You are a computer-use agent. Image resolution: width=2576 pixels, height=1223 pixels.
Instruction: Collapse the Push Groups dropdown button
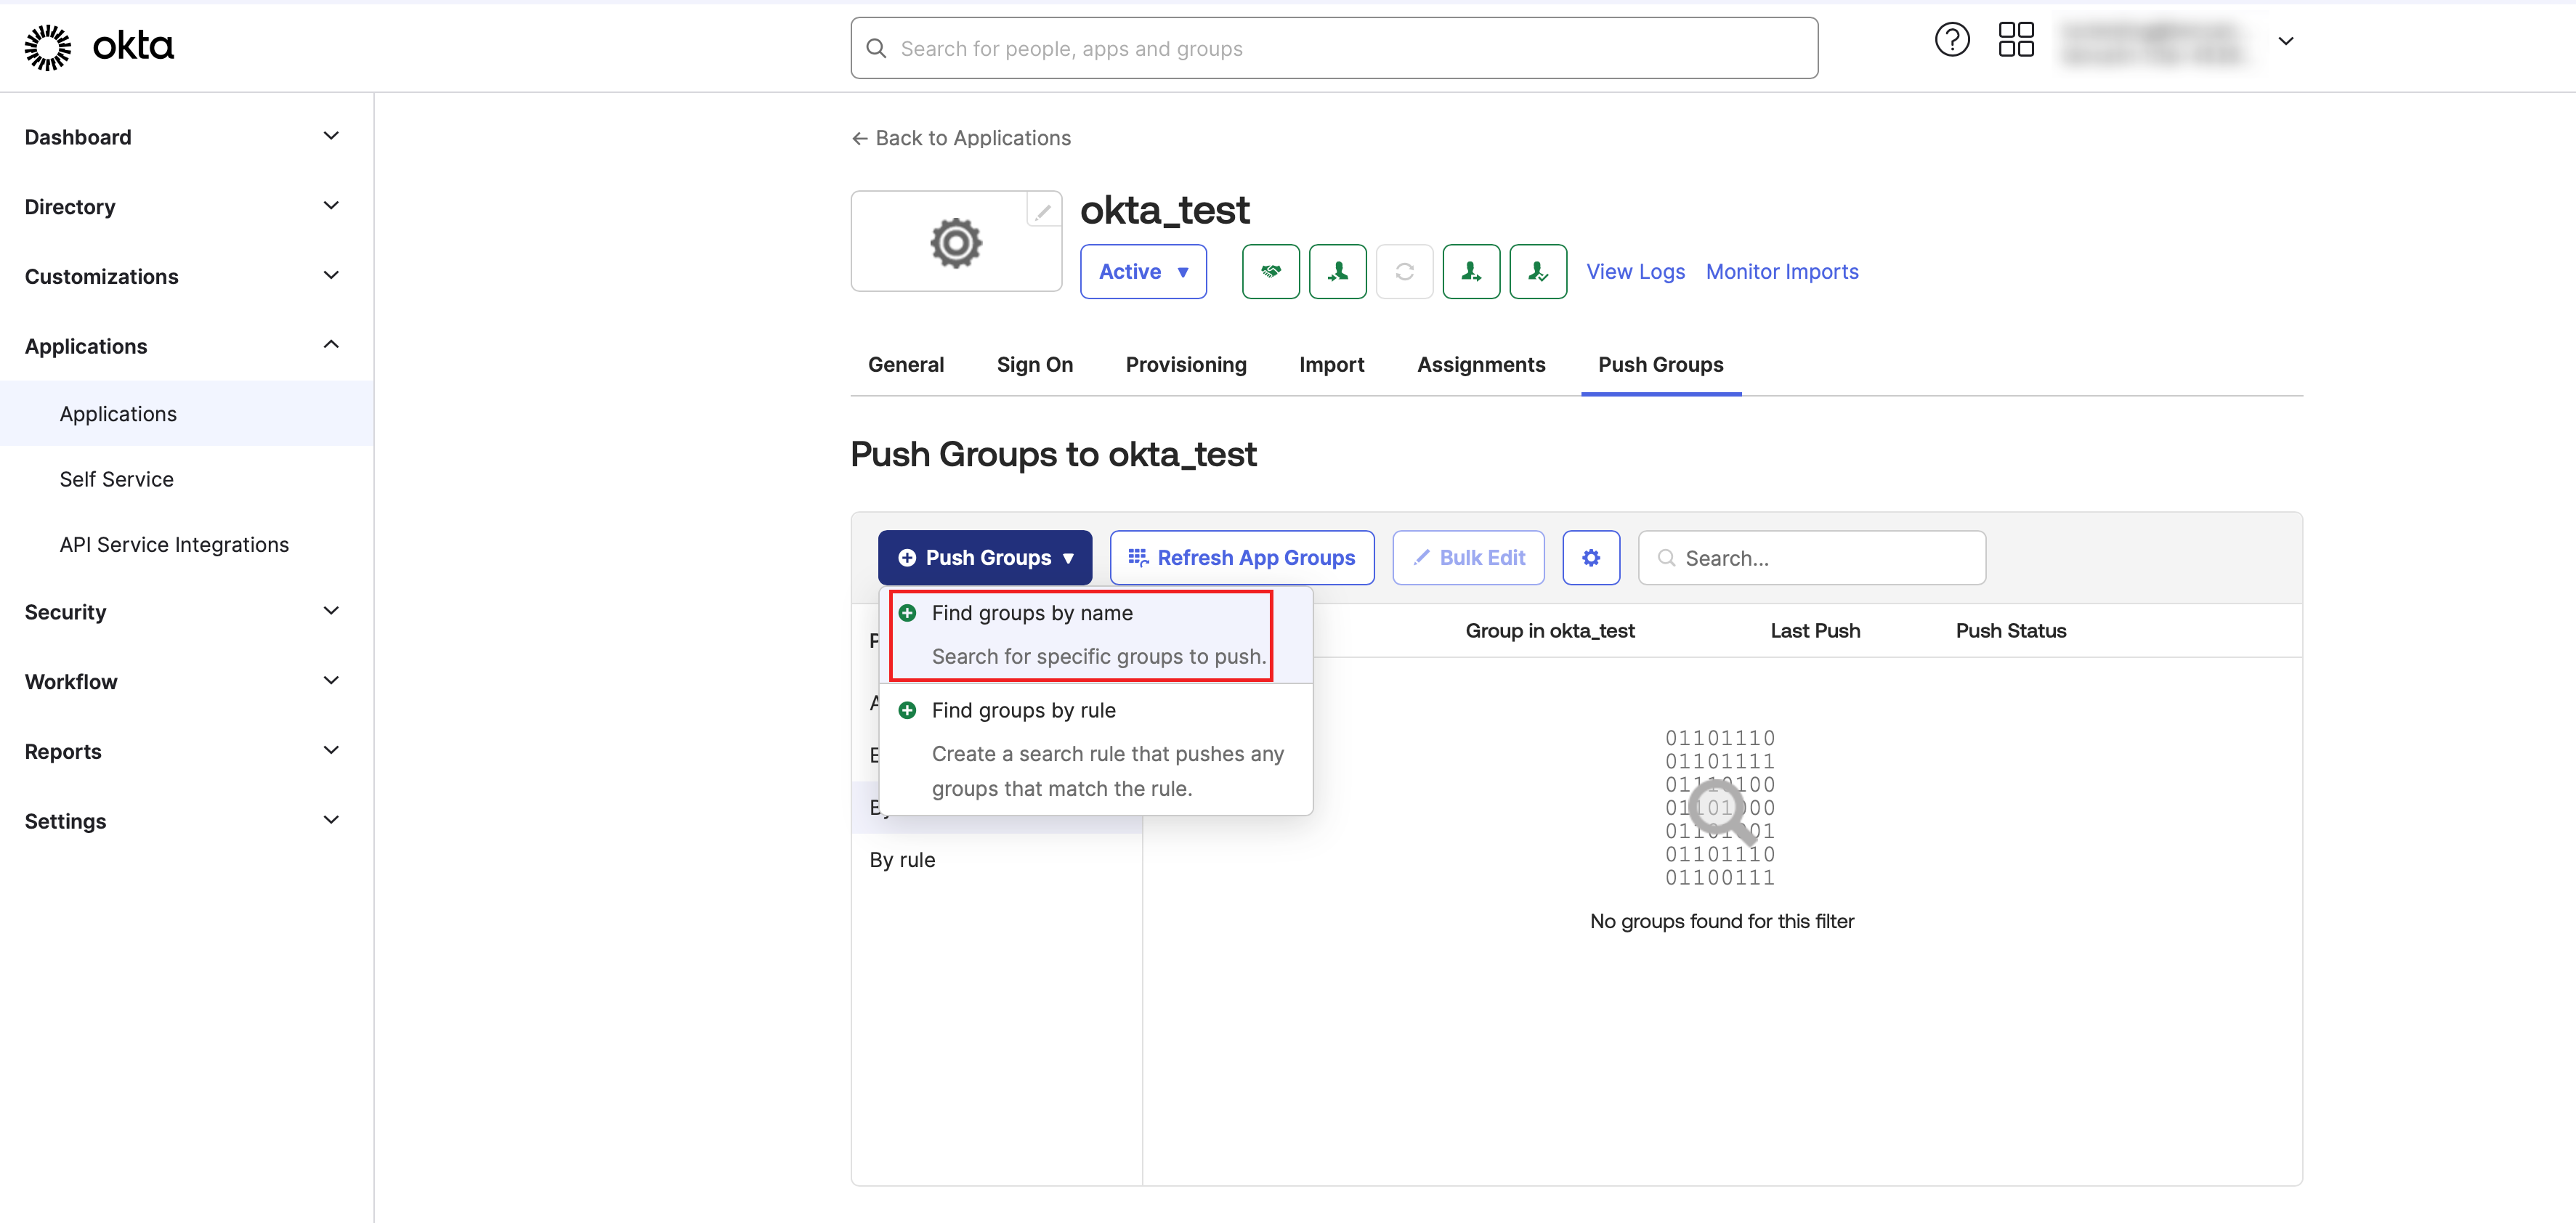[984, 558]
